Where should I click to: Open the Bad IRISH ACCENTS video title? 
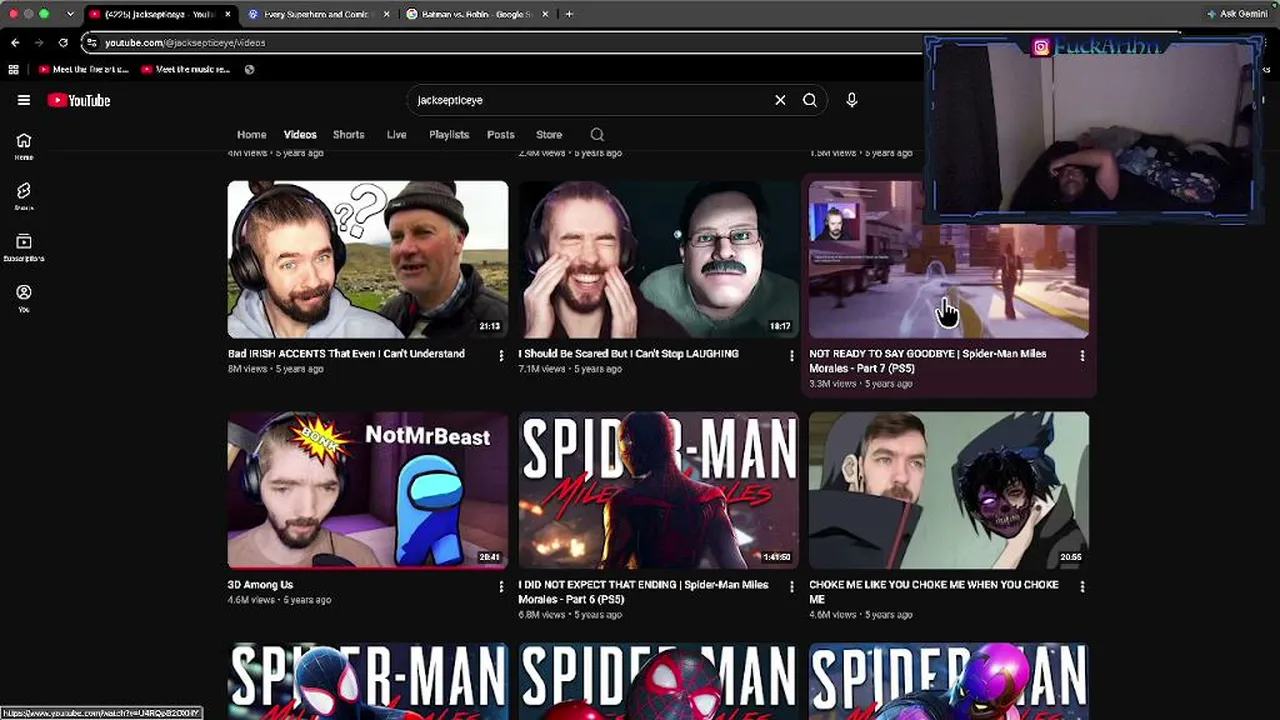click(346, 354)
